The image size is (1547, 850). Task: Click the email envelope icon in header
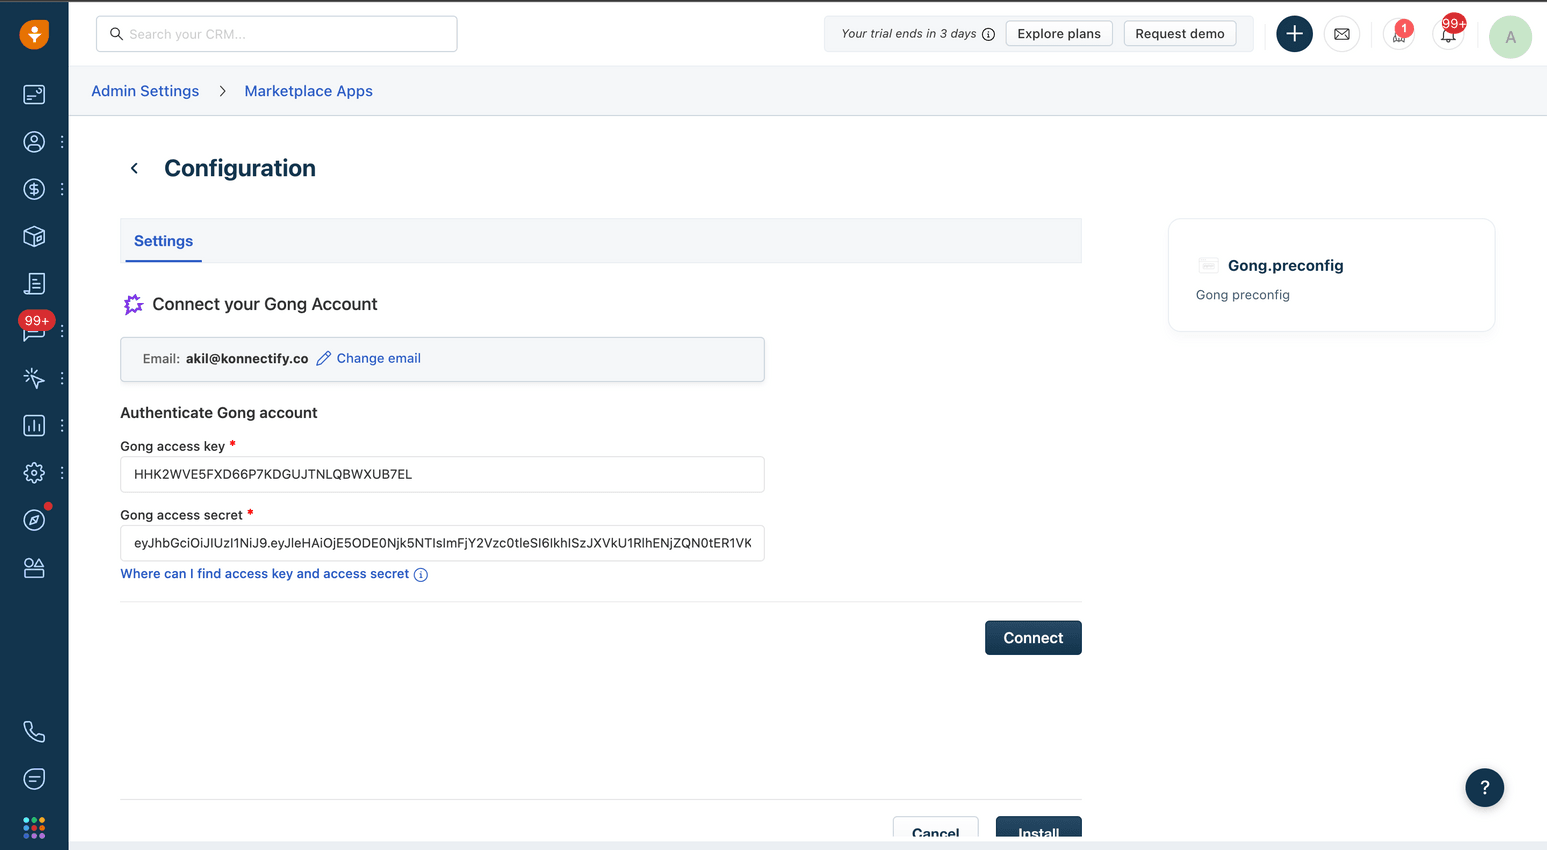coord(1341,34)
